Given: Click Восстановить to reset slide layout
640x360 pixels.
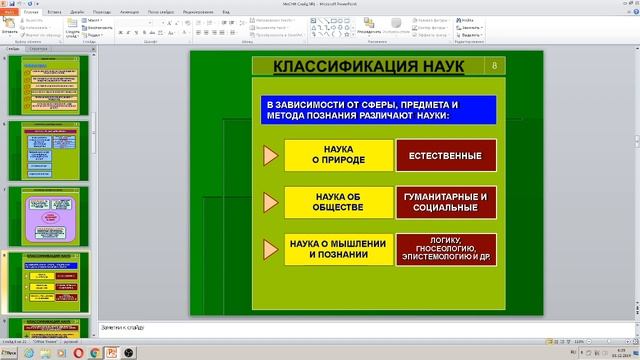Looking at the screenshot, I should [x=97, y=28].
